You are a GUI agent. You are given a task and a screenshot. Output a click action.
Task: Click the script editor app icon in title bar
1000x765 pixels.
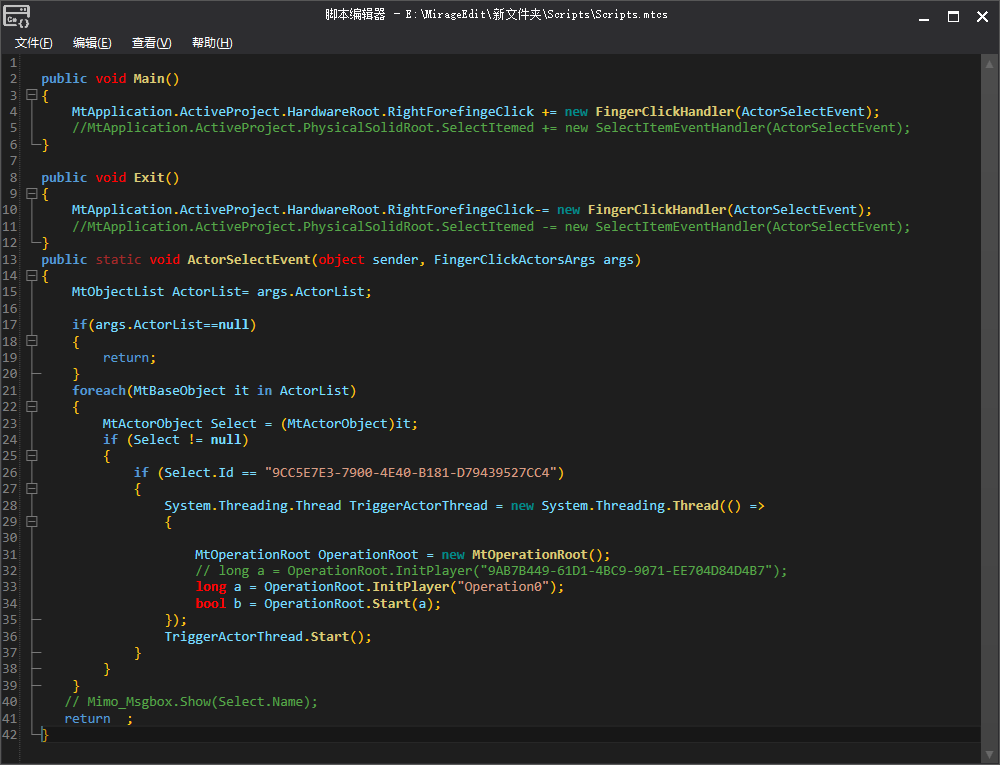pyautogui.click(x=17, y=16)
